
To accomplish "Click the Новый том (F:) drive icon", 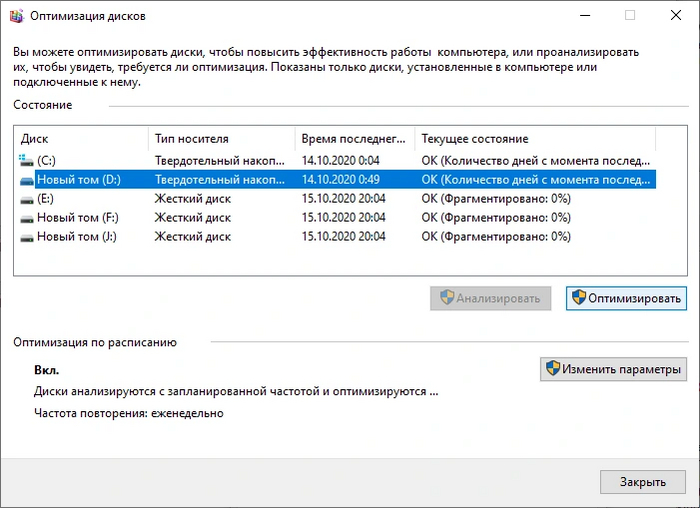I will pos(26,218).
